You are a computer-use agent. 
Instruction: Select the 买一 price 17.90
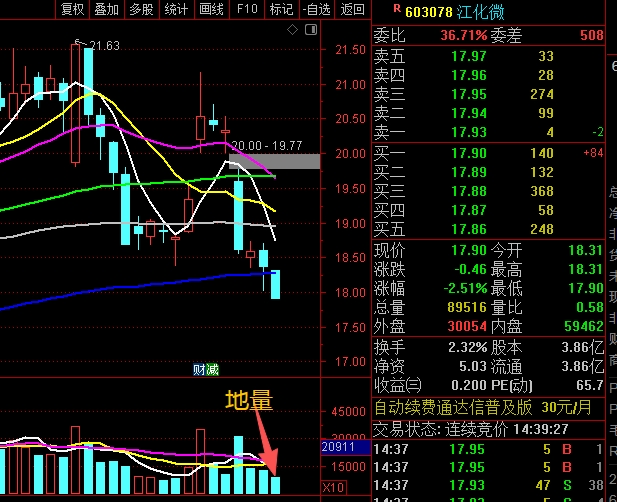[469, 153]
